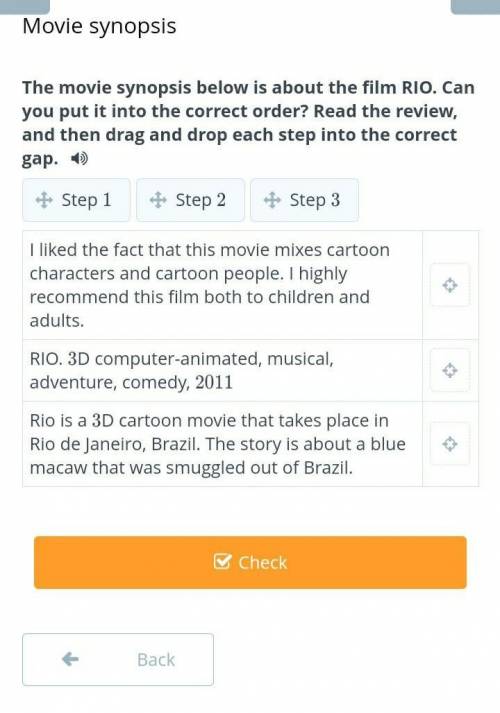Click drop target beside 'I liked the fact' text

pyautogui.click(x=450, y=285)
